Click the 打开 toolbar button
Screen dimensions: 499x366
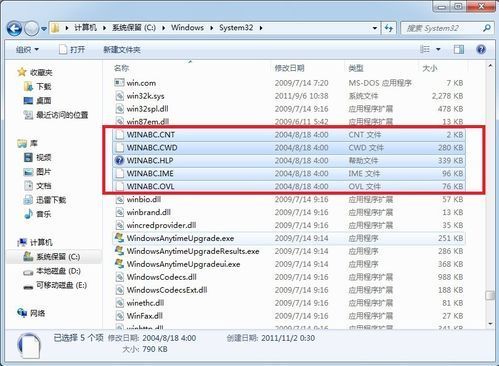pyautogui.click(x=72, y=50)
